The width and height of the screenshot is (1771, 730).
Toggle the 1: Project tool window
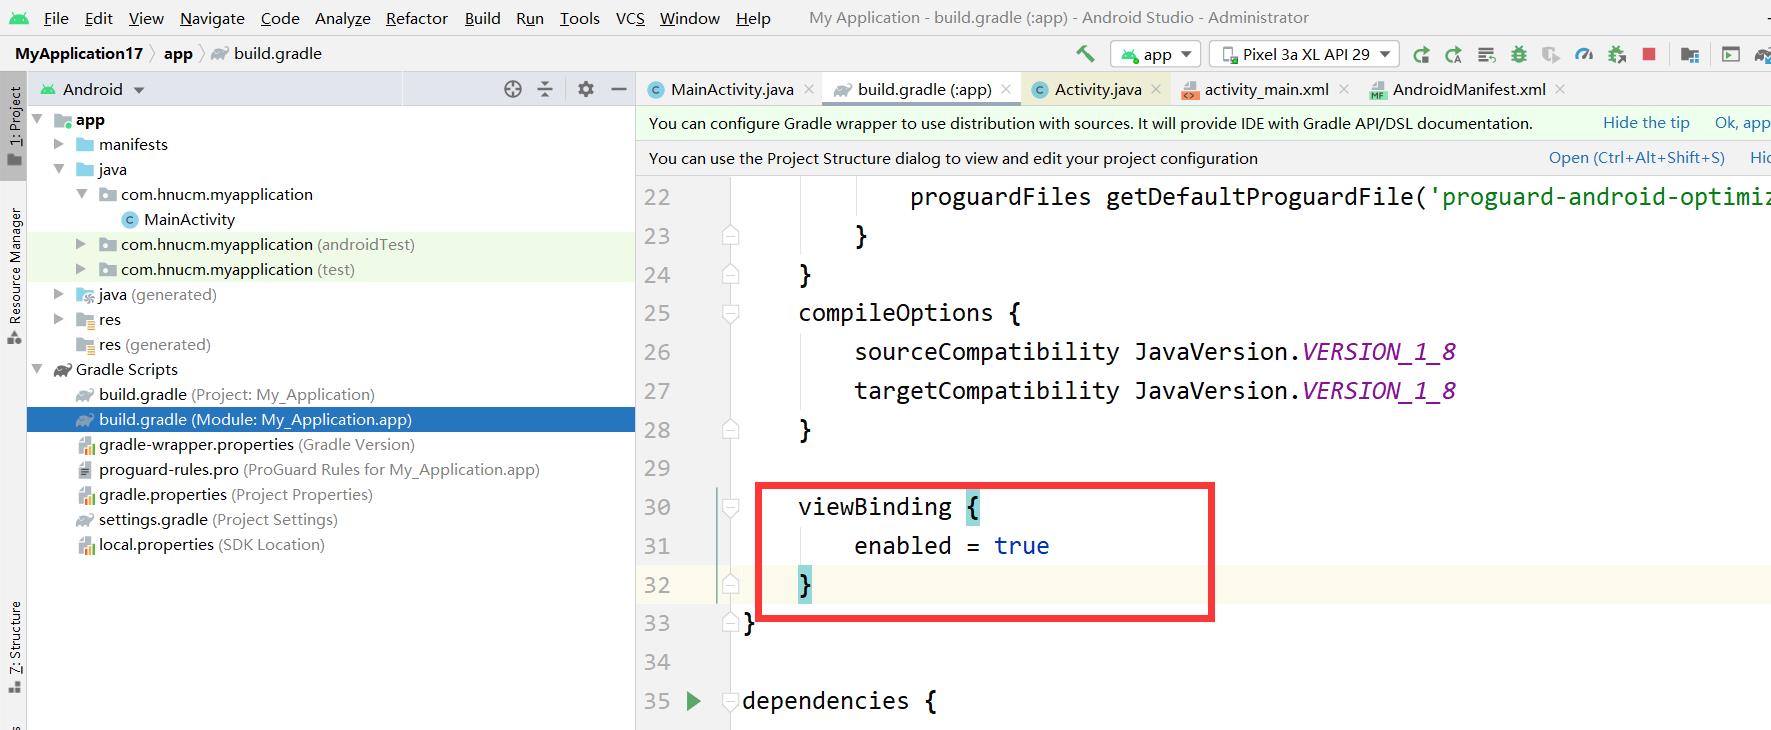tap(14, 125)
